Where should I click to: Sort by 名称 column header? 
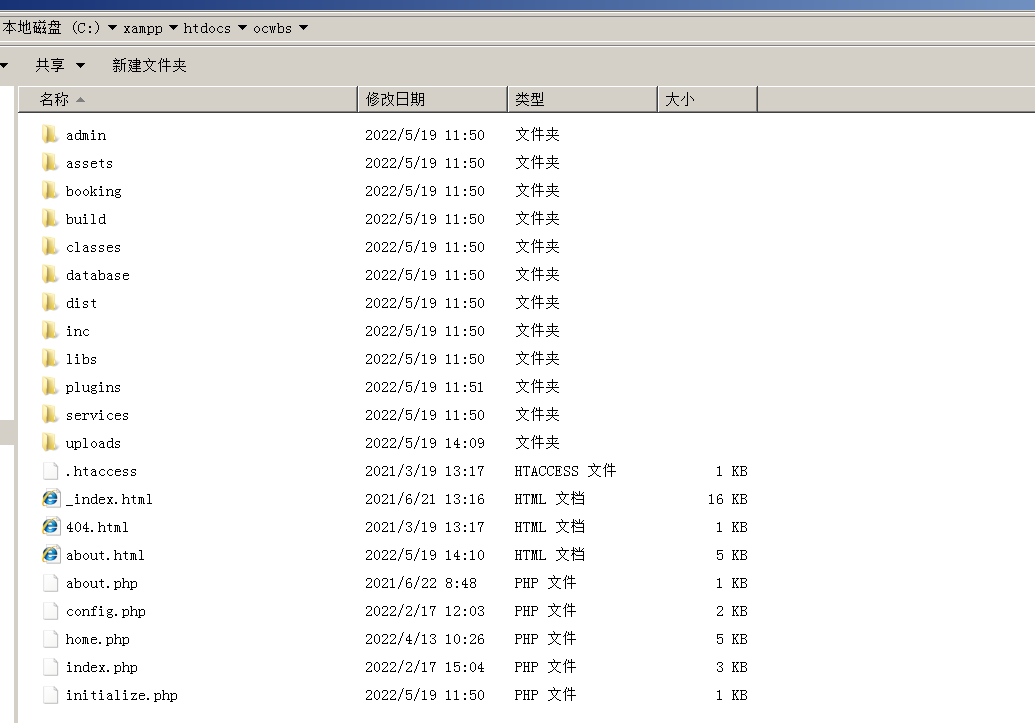[x=187, y=99]
